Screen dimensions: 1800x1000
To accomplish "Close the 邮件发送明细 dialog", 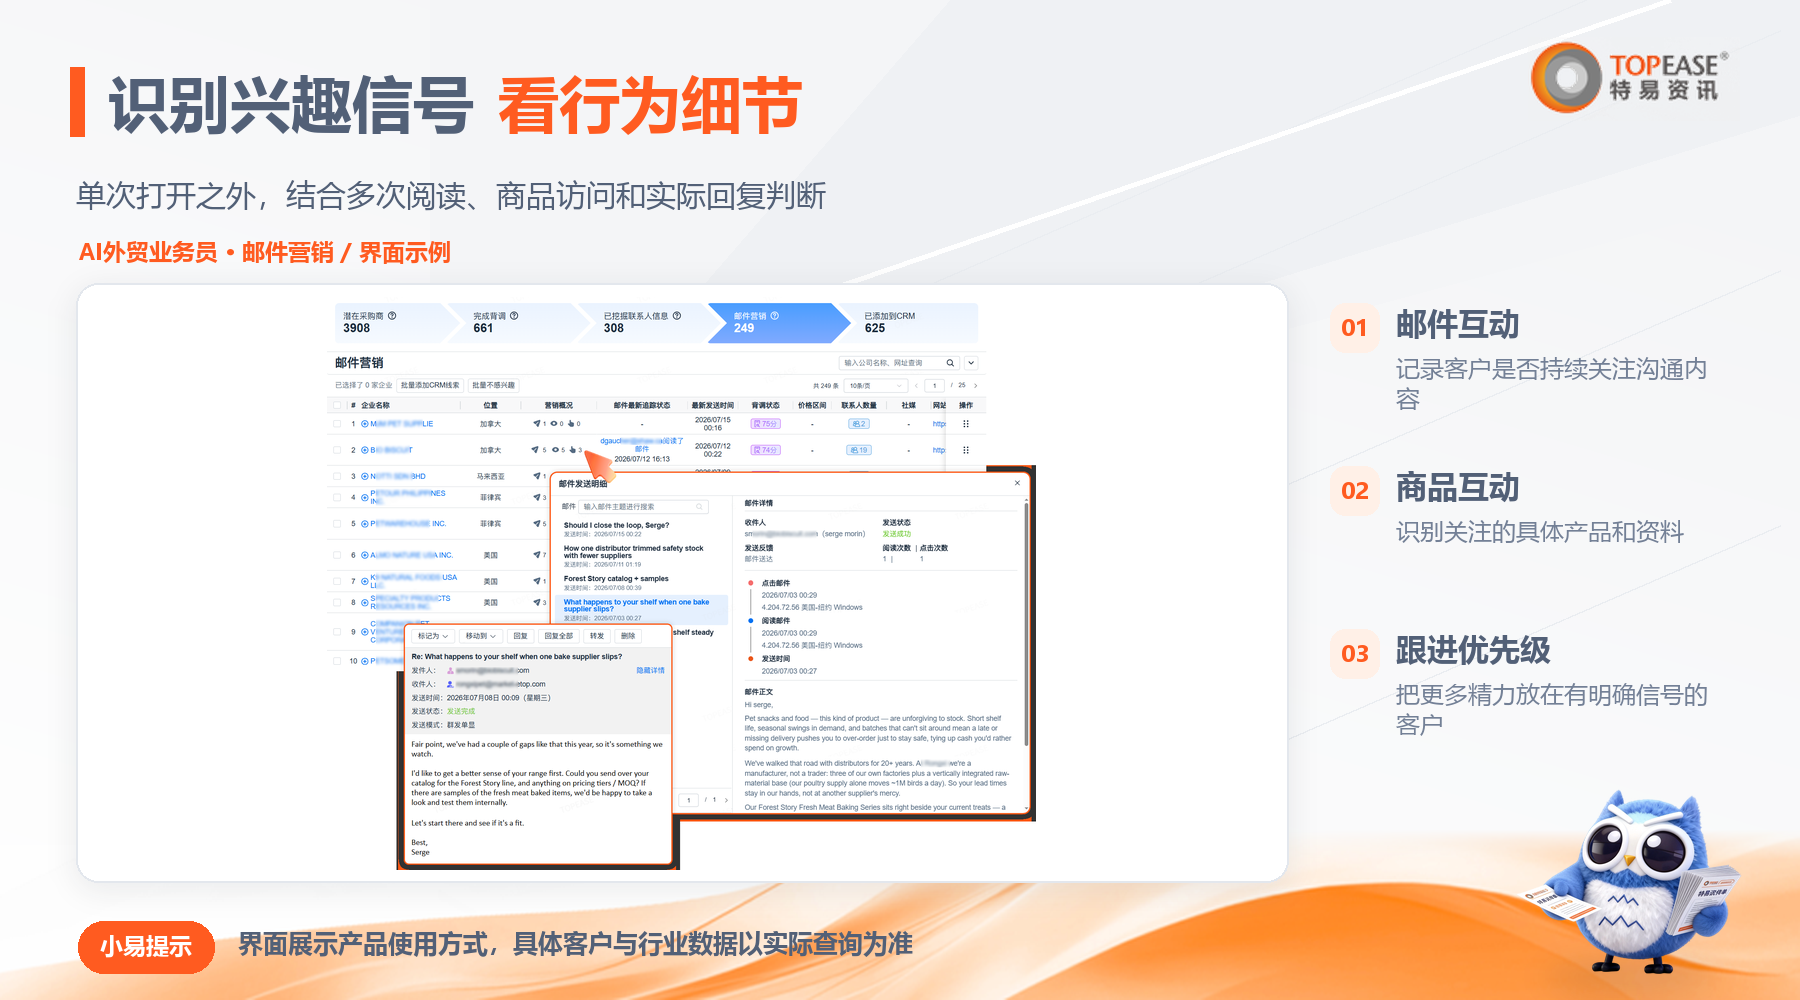I will point(1018,483).
